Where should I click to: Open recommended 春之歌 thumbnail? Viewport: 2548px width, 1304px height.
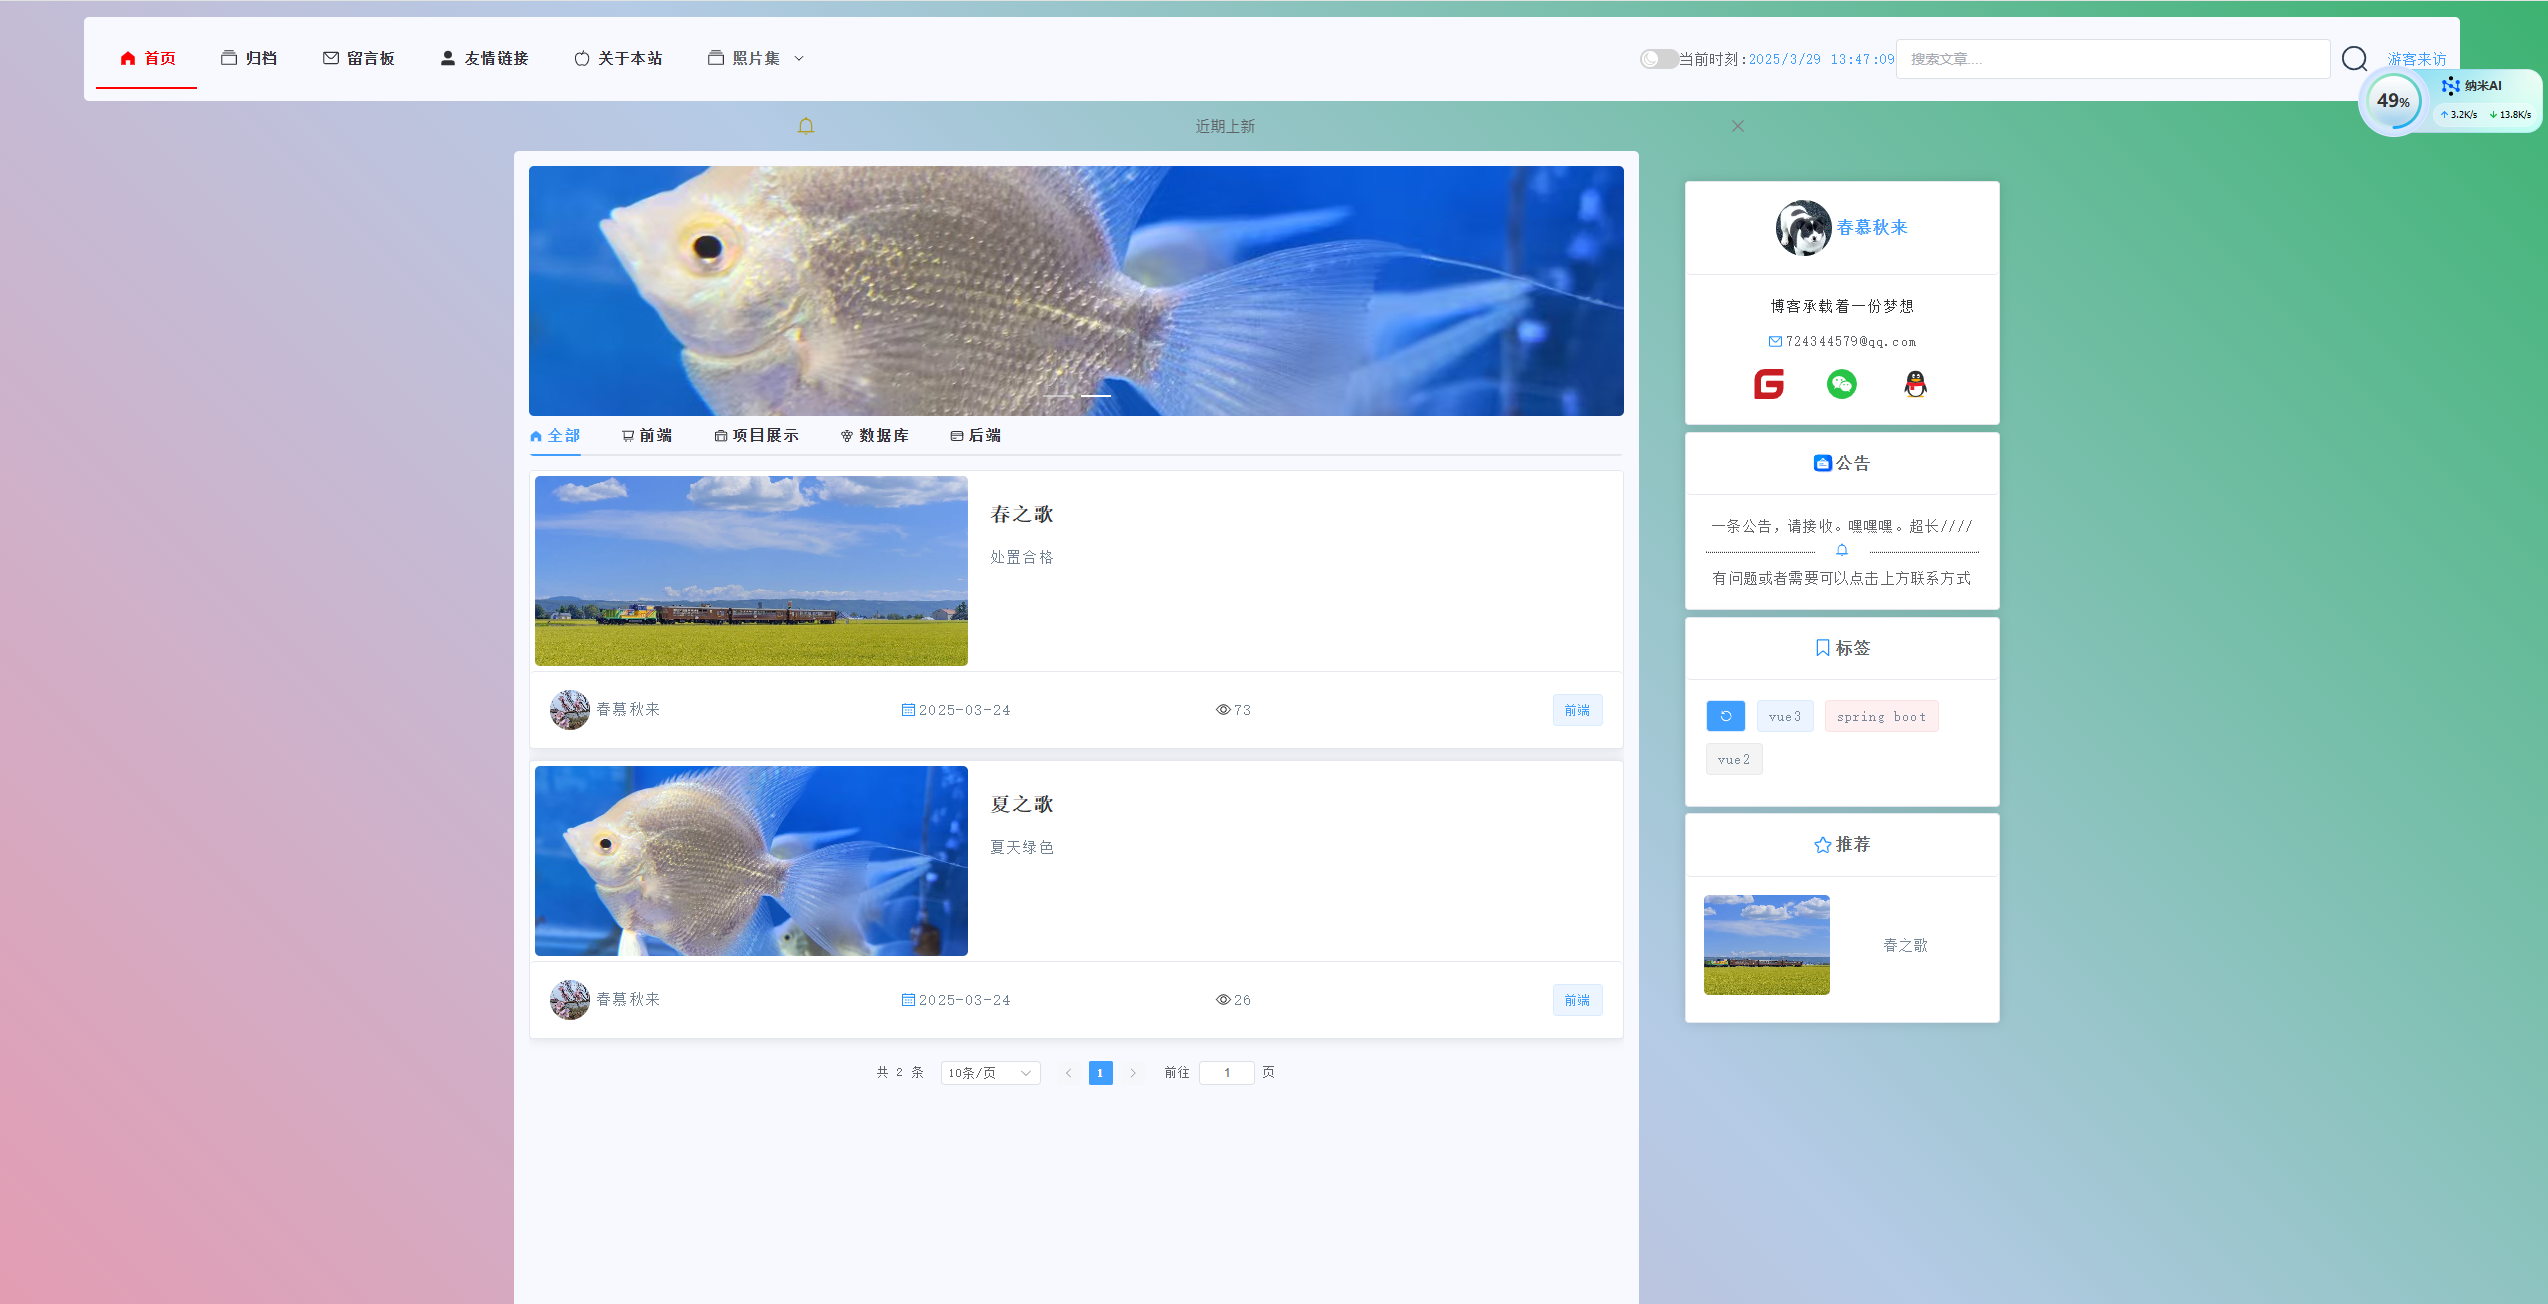1766,945
